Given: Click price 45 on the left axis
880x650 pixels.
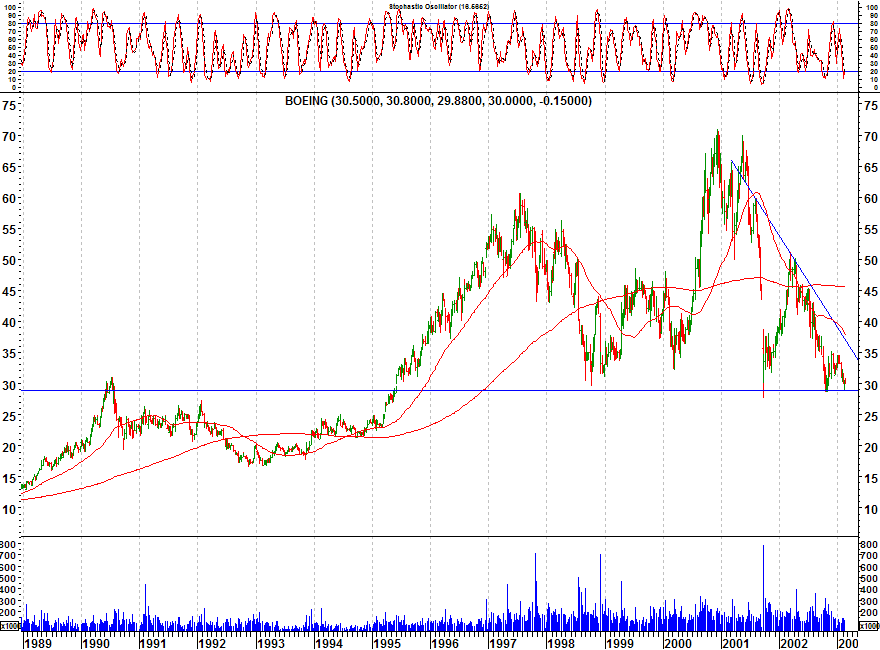Looking at the screenshot, I should [x=8, y=292].
